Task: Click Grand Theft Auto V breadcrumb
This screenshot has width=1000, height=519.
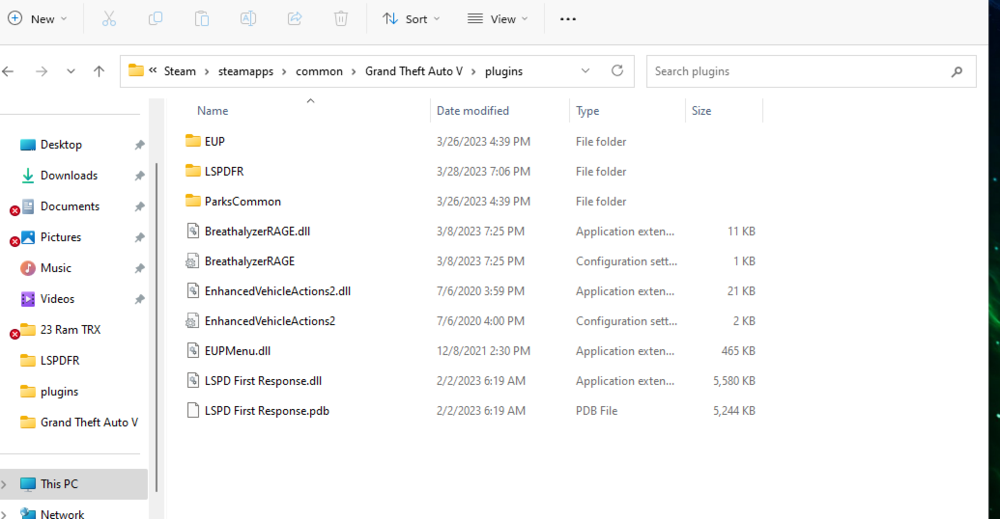Action: coord(414,71)
